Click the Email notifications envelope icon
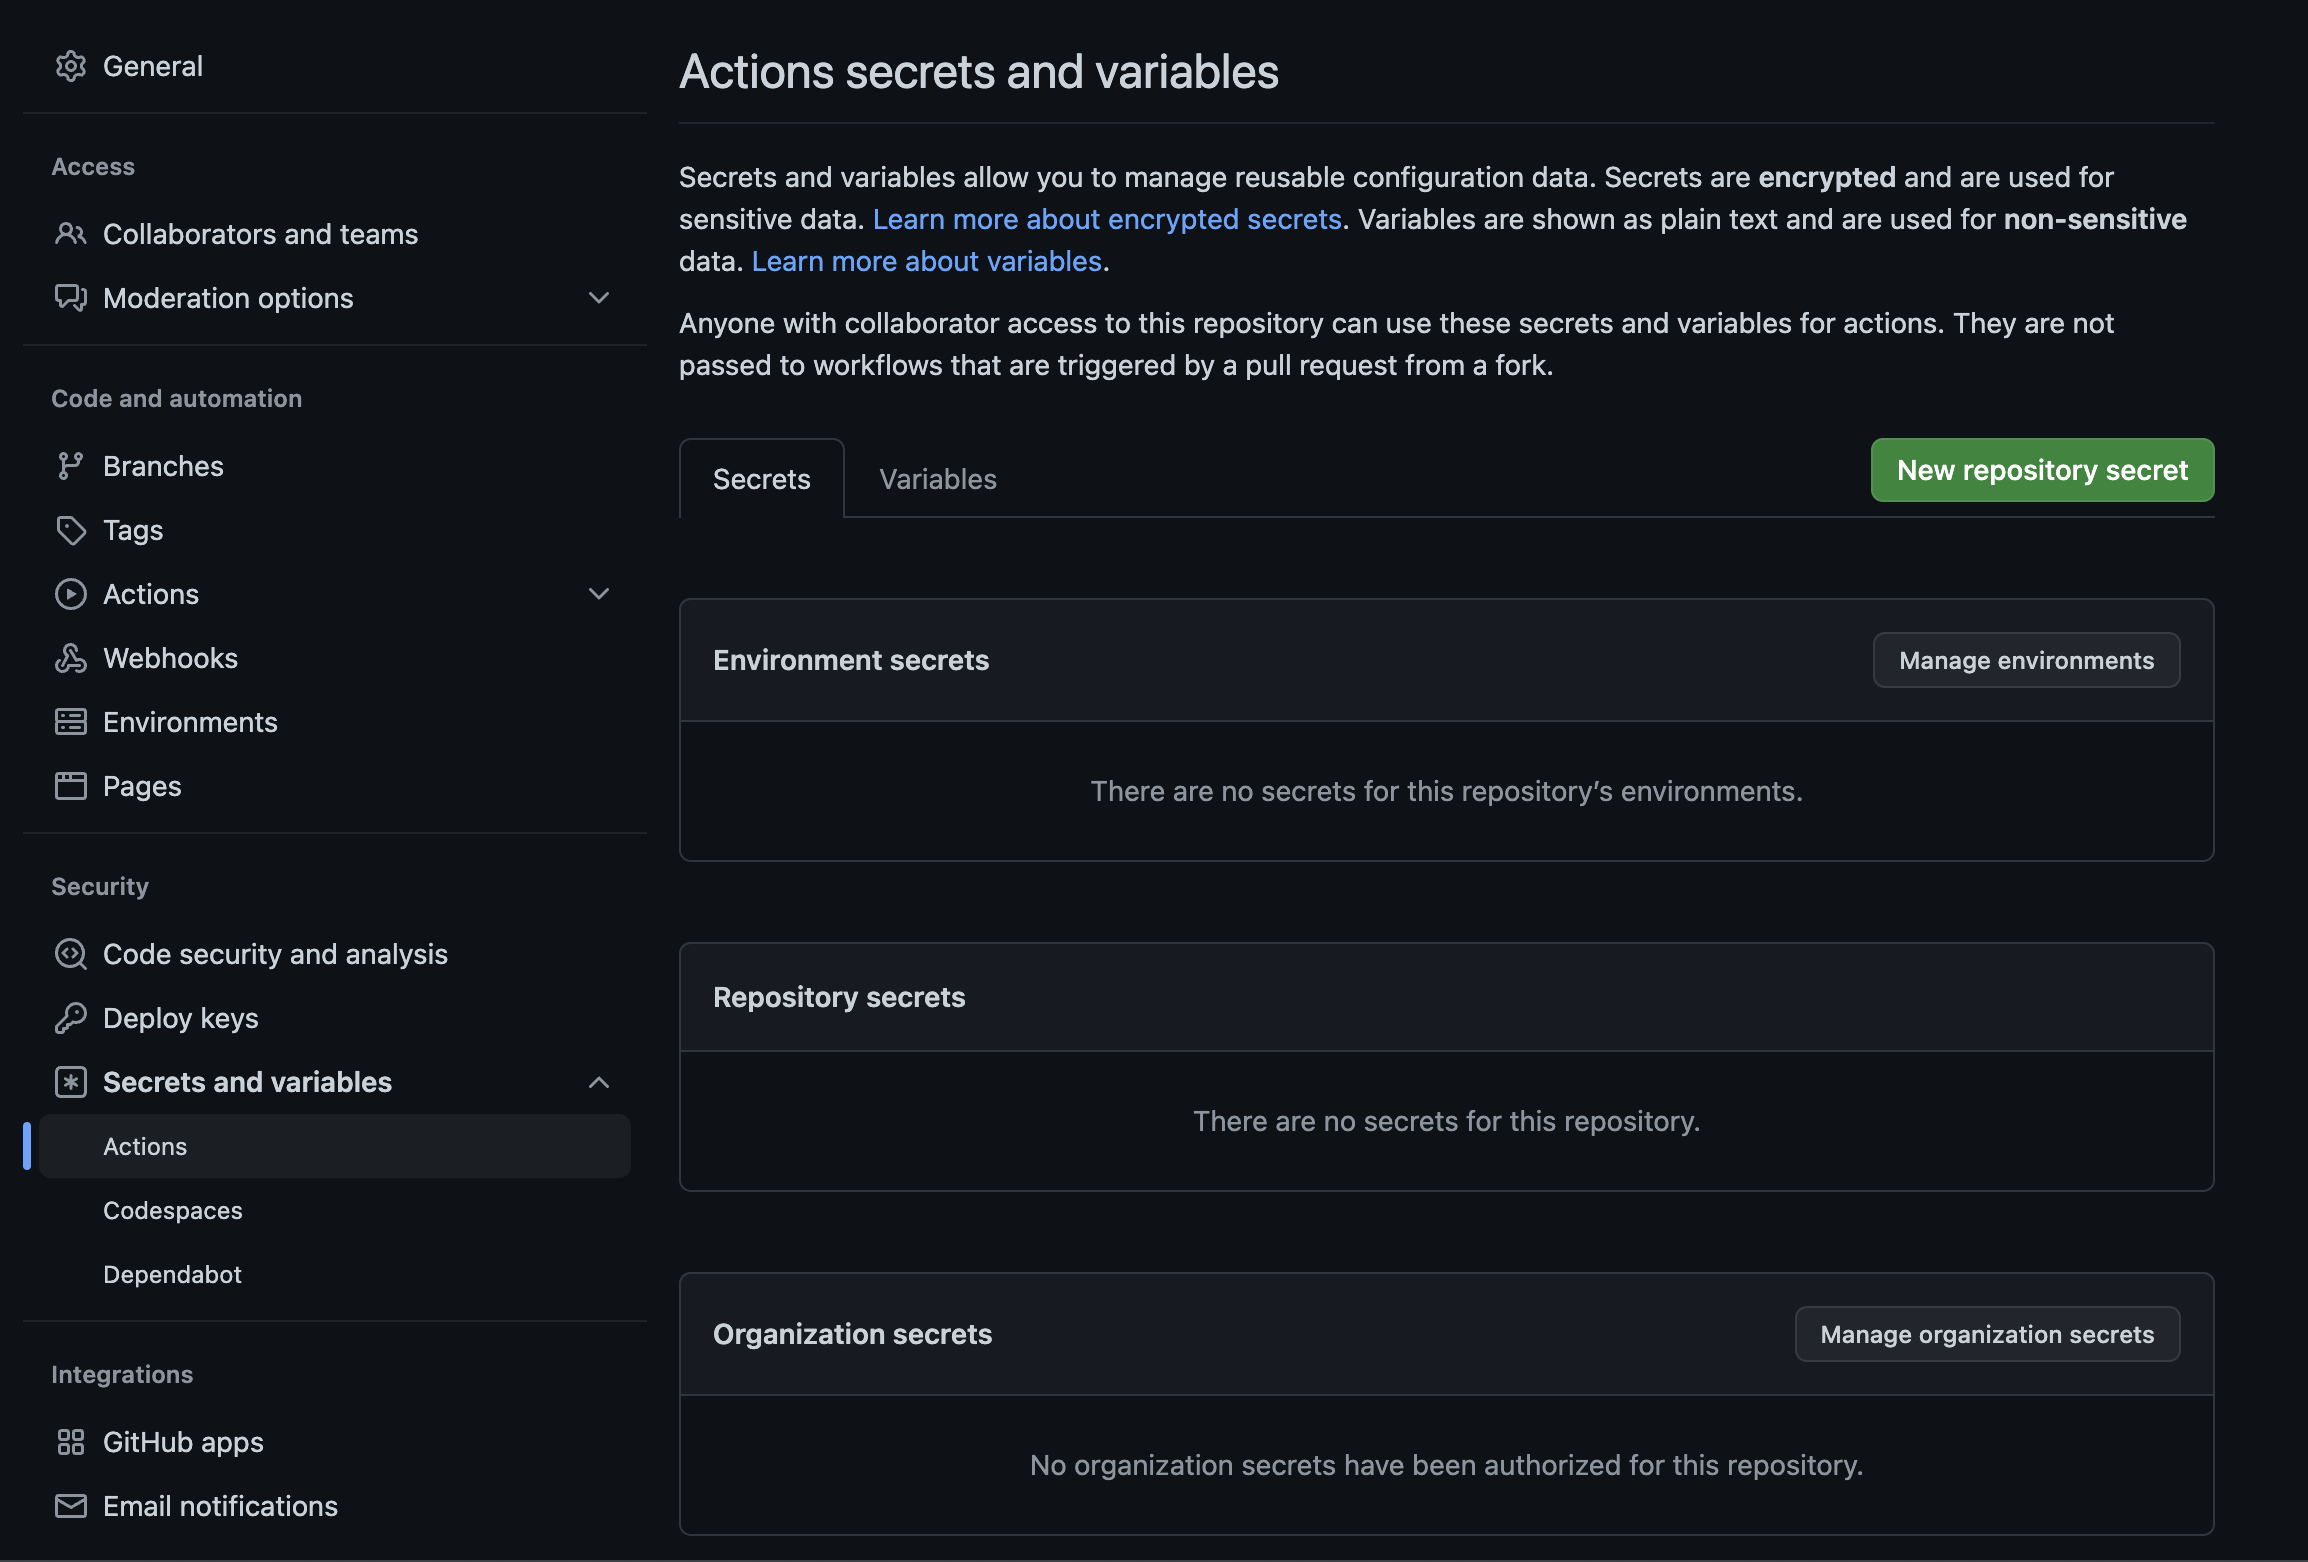Screen dimensions: 2308x1562 coord(70,1506)
